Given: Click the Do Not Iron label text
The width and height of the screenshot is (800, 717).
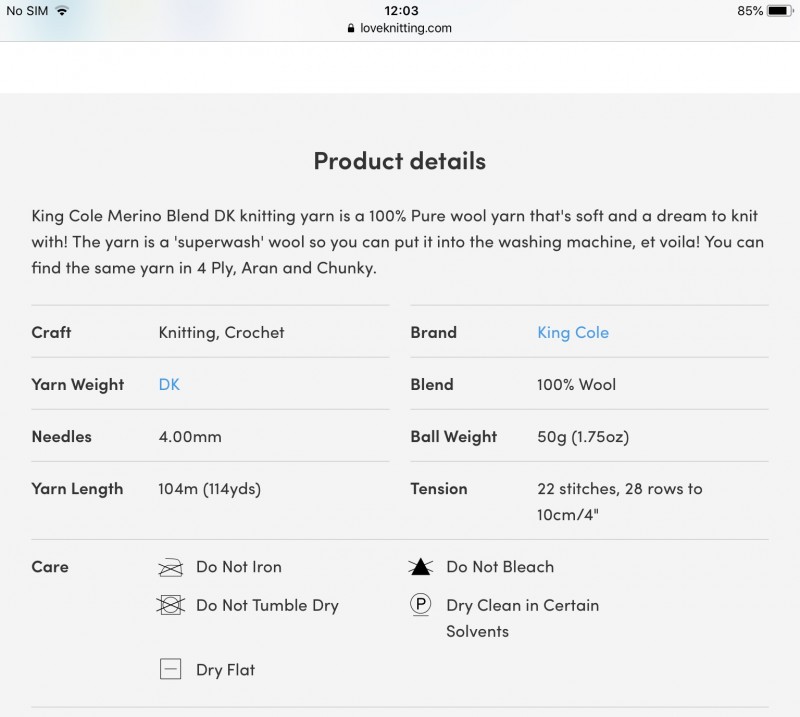Looking at the screenshot, I should coord(239,567).
